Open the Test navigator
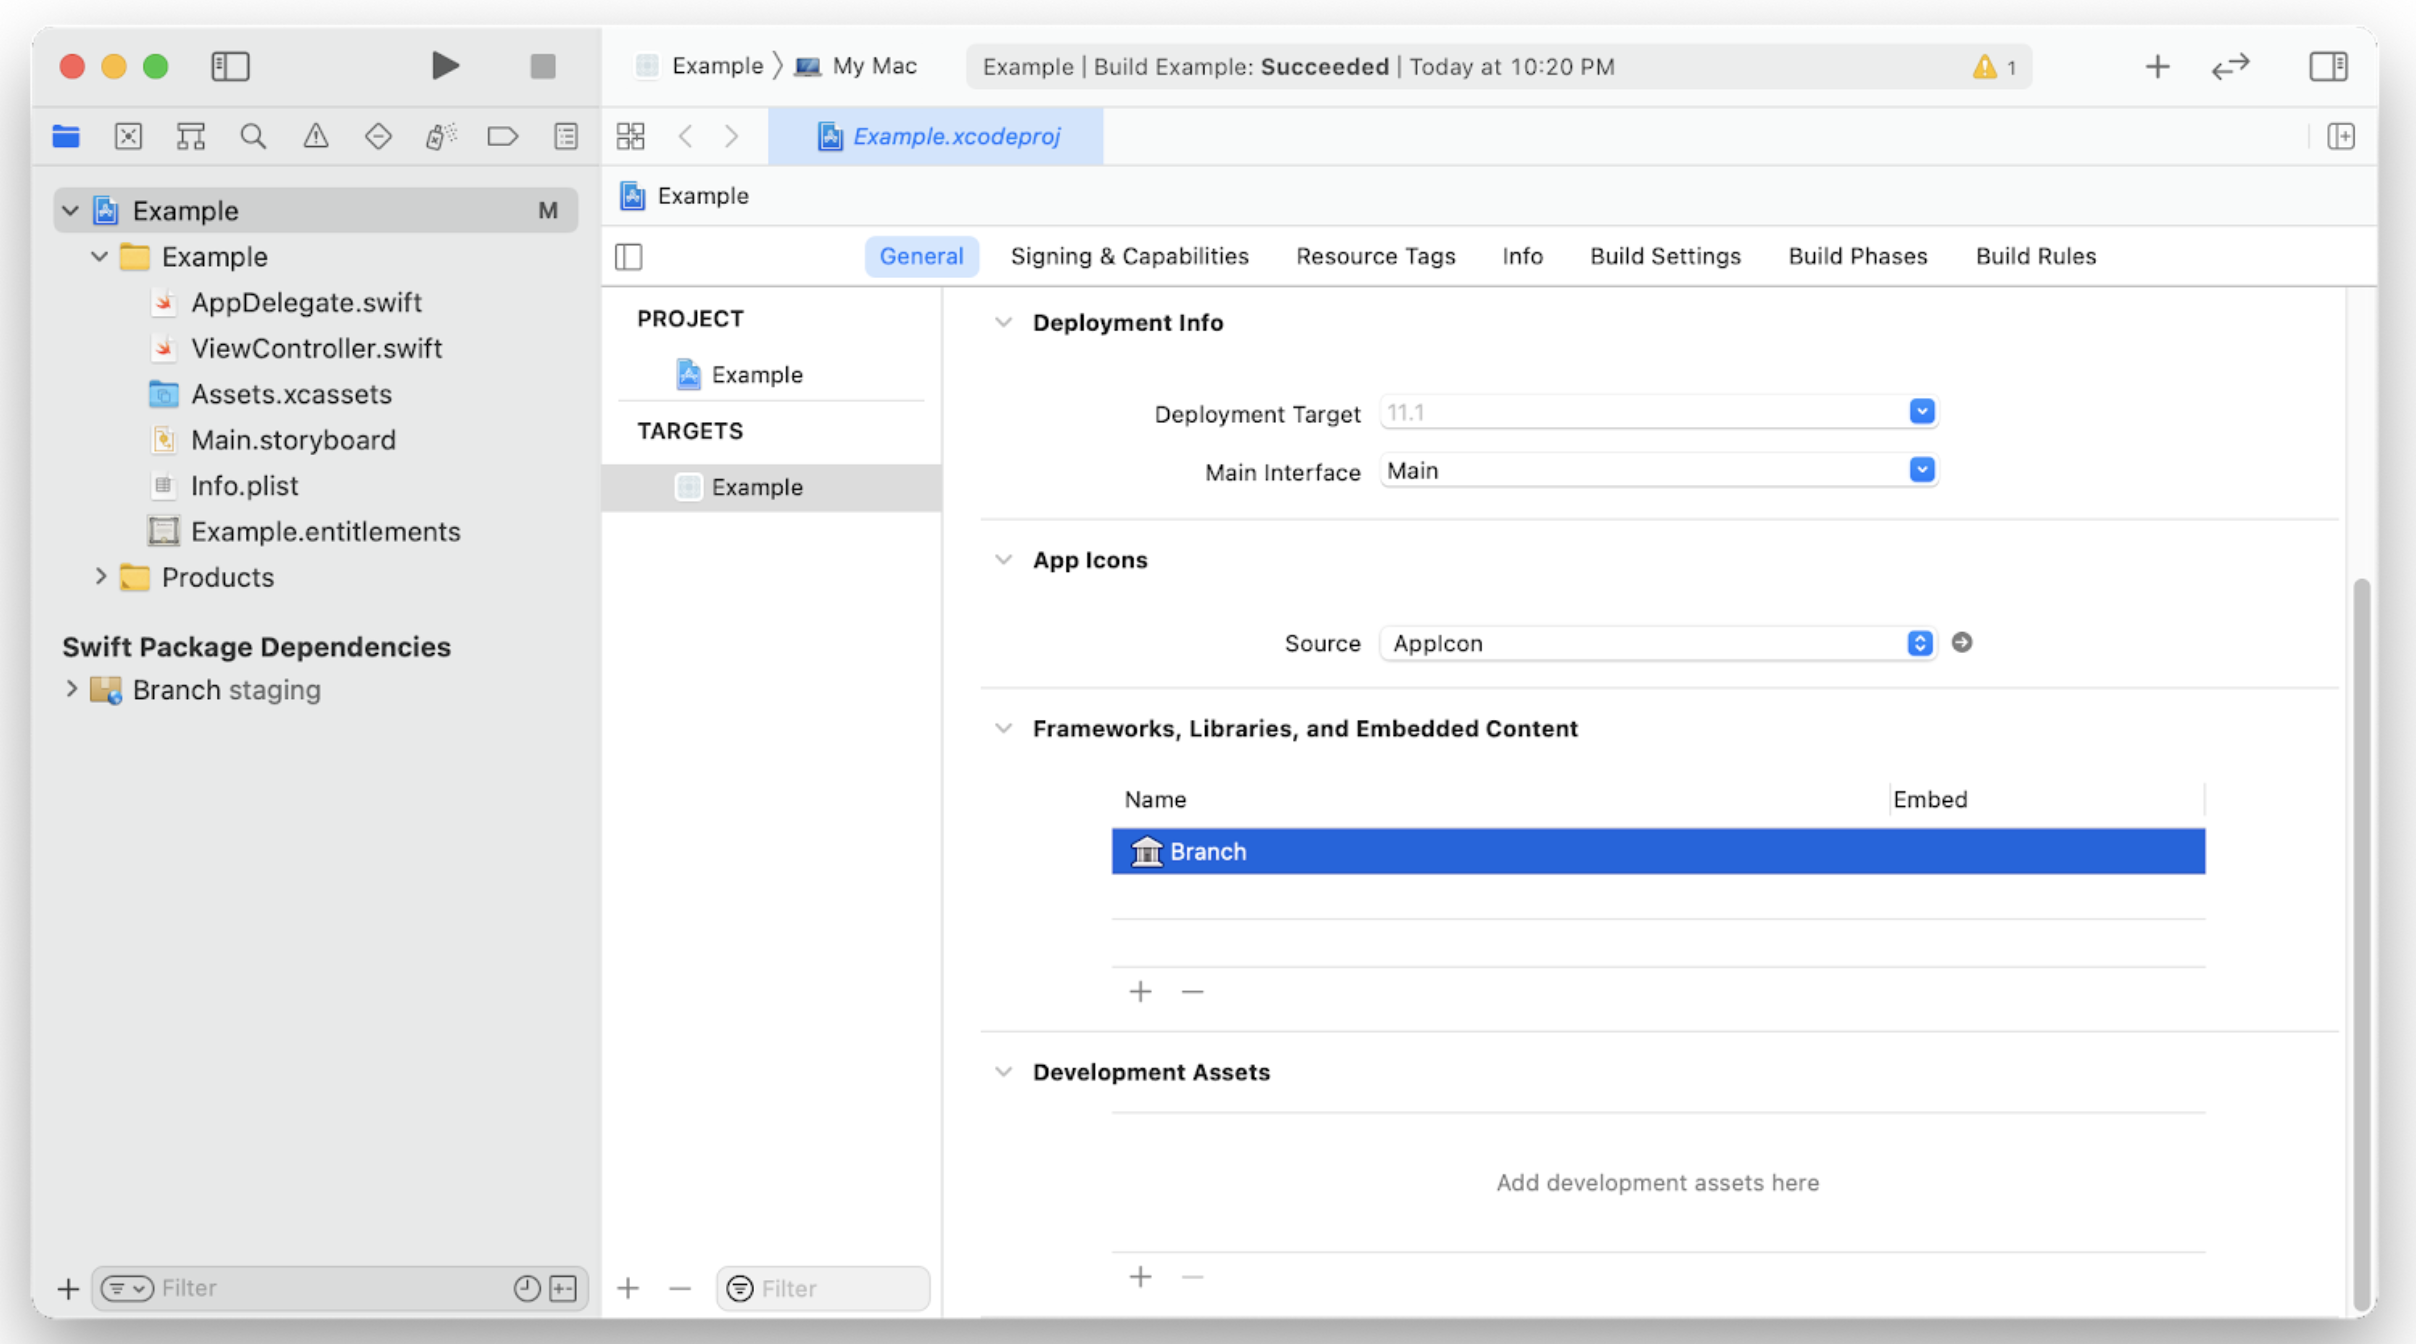The width and height of the screenshot is (2416, 1344). [378, 136]
